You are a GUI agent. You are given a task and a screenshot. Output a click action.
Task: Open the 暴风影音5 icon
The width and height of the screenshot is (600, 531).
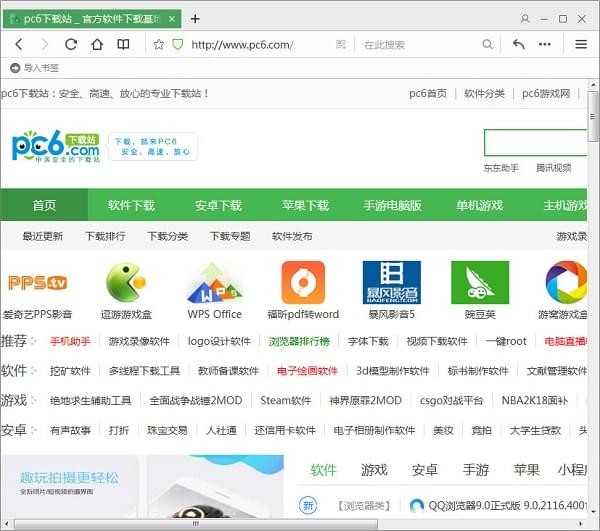click(391, 283)
